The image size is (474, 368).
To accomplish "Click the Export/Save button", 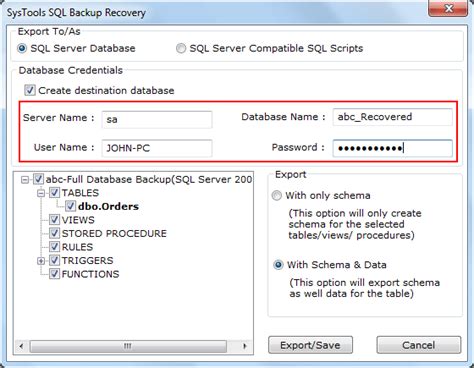I will pyautogui.click(x=310, y=345).
